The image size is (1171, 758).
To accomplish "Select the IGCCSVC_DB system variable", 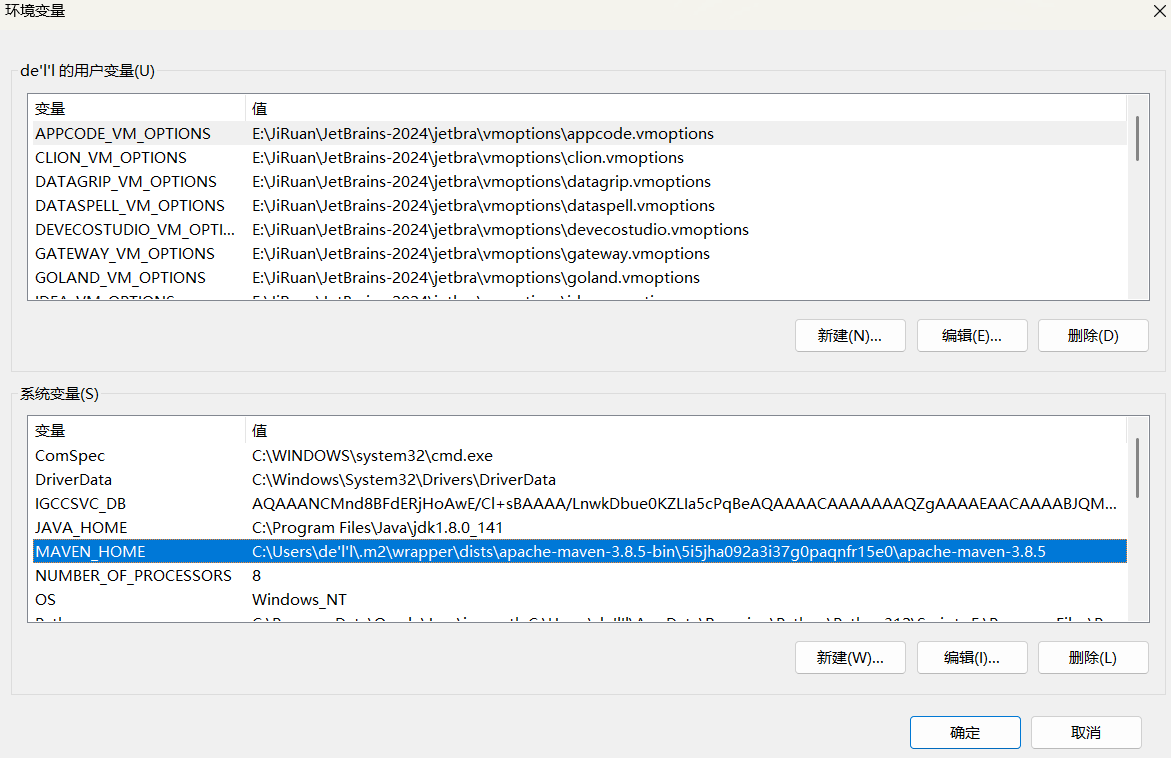I will click(80, 503).
